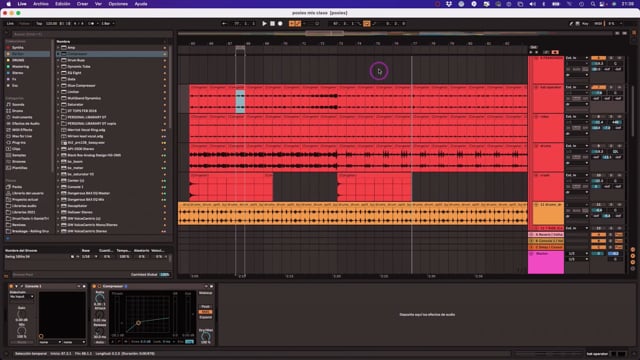
Task: Select the Drums browser category icon
Action: (8, 111)
